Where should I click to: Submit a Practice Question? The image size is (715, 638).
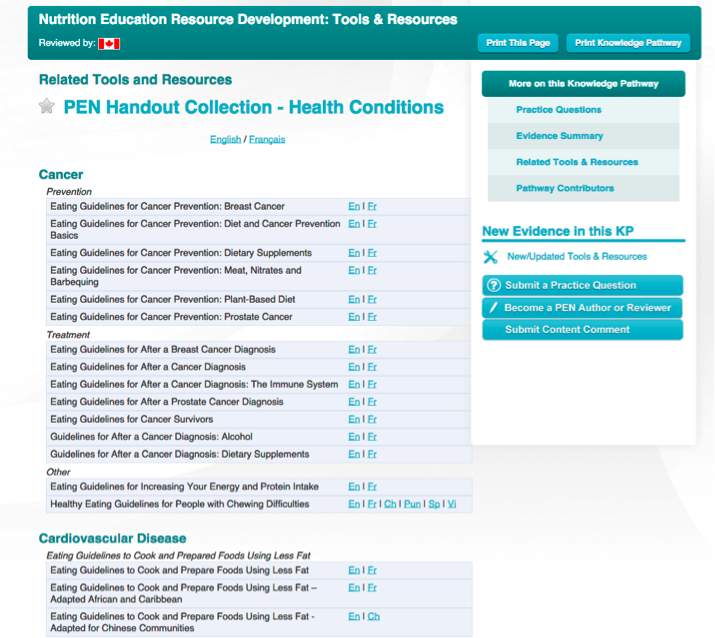[582, 285]
